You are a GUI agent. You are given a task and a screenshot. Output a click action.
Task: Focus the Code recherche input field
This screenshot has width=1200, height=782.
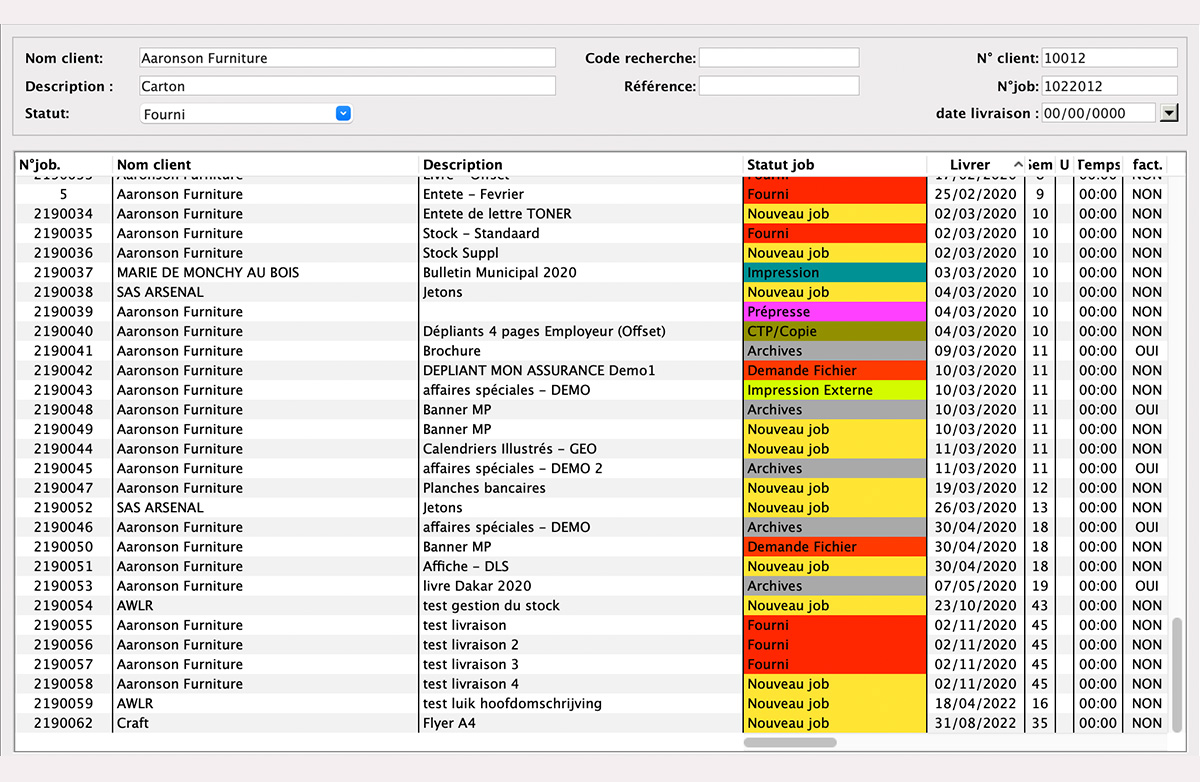click(778, 58)
